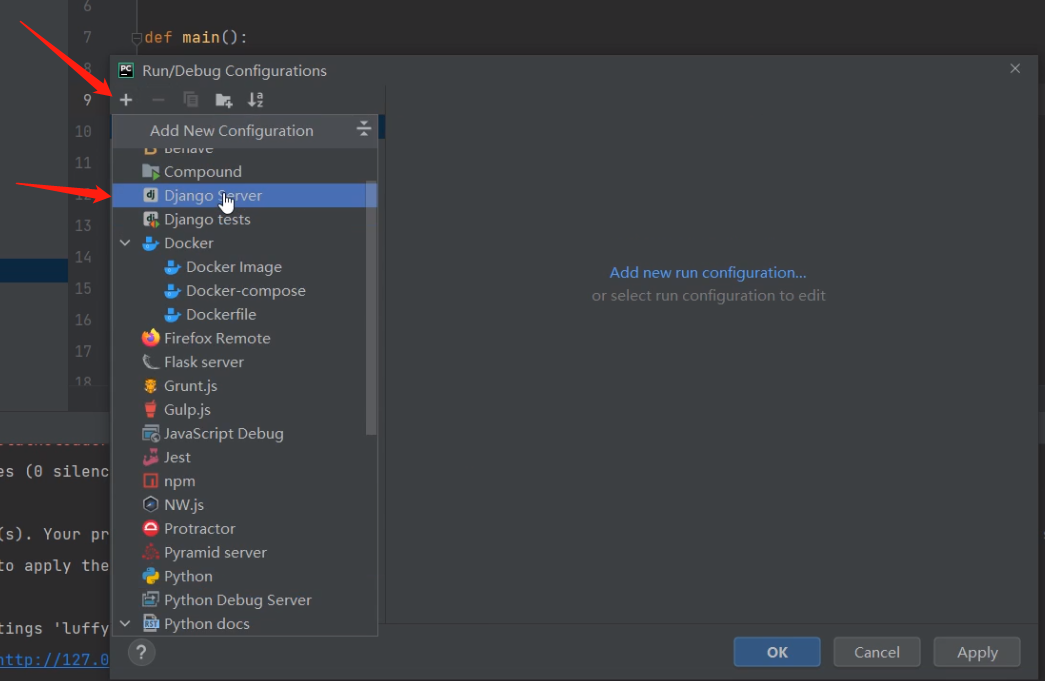Select the Protractor text entry
1045x681 pixels.
click(x=200, y=528)
